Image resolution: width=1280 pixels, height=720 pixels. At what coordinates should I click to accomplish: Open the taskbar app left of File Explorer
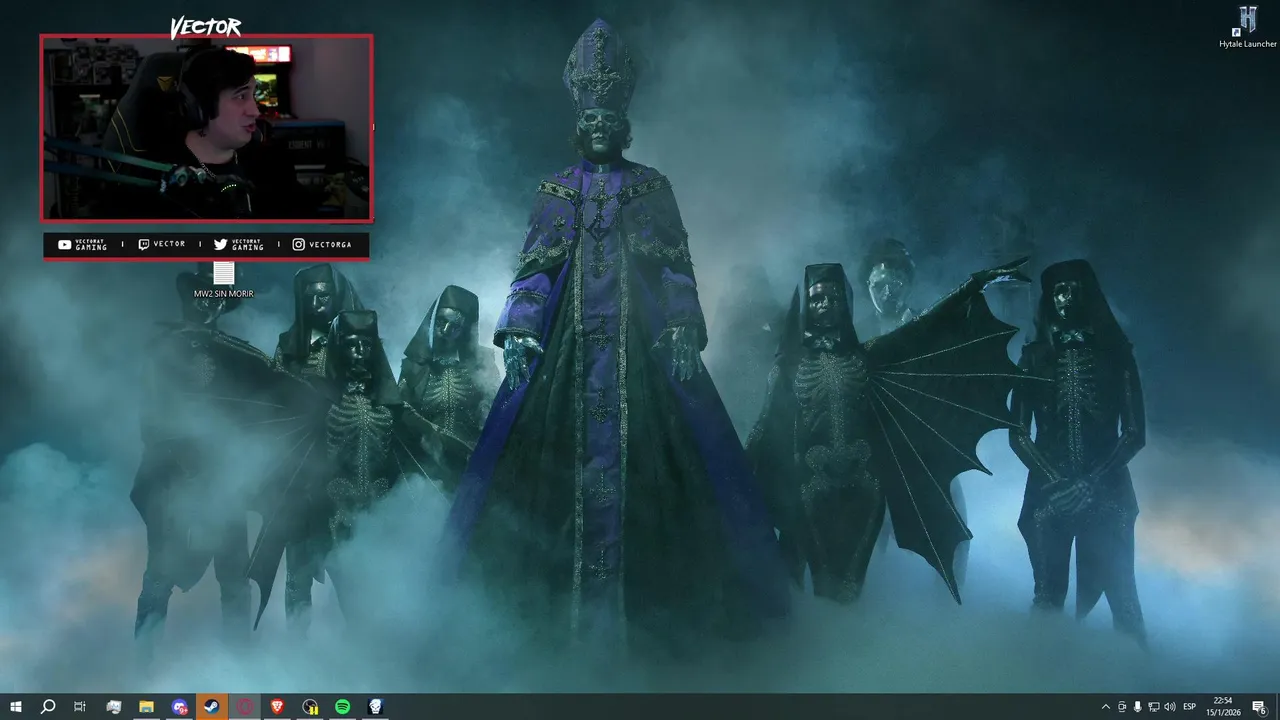[114, 707]
